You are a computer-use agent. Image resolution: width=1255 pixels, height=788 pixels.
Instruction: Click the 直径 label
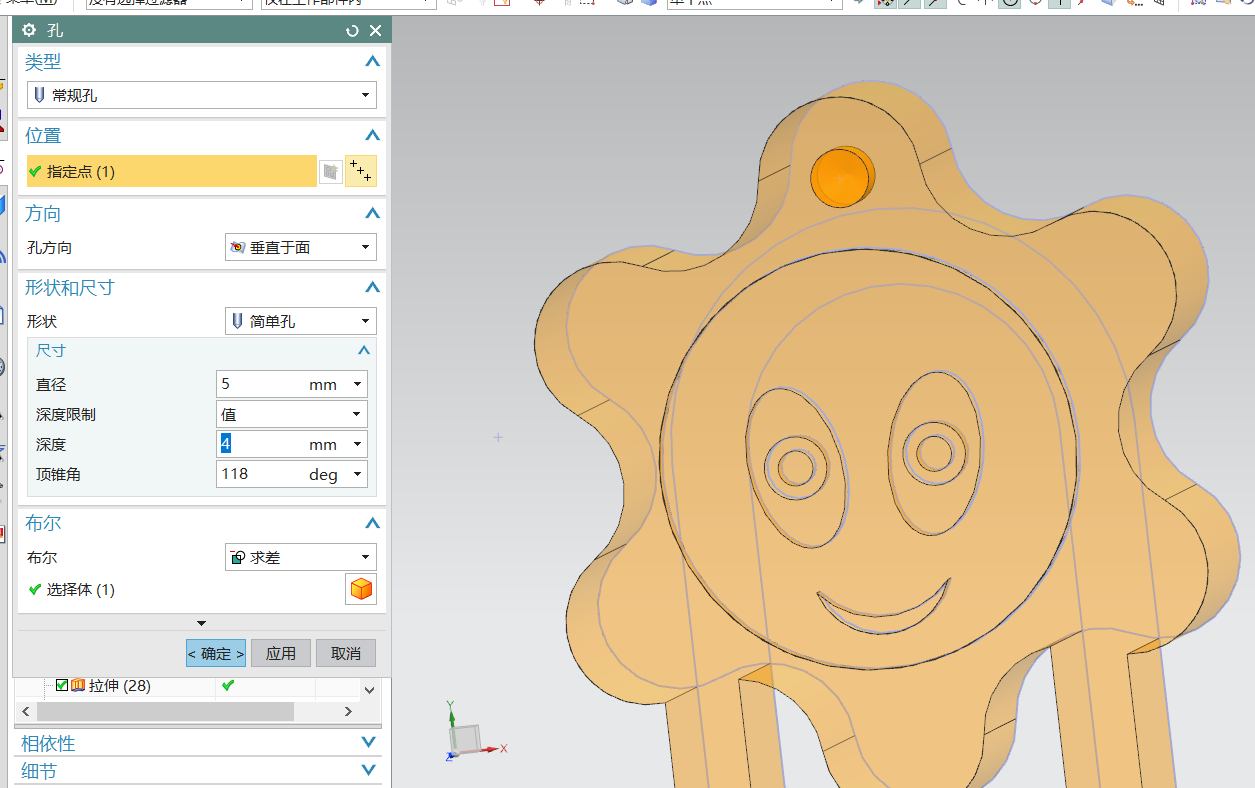pos(51,384)
